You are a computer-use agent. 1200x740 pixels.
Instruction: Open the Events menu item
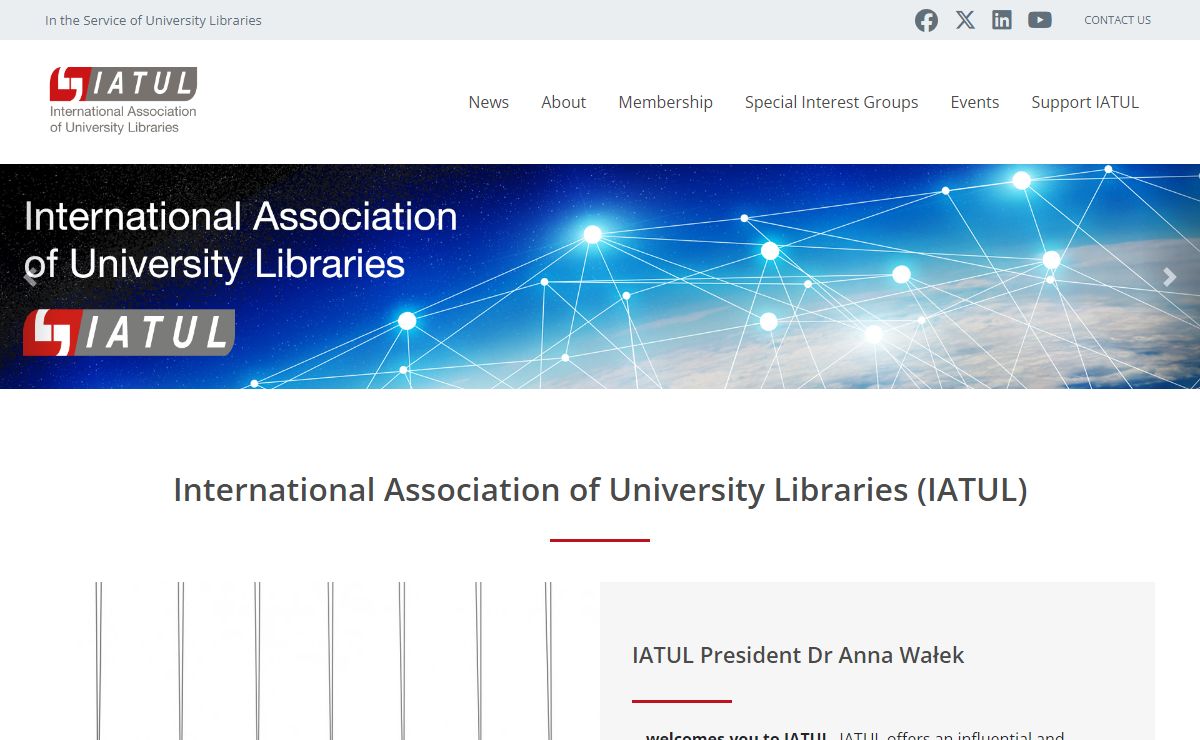coord(974,102)
